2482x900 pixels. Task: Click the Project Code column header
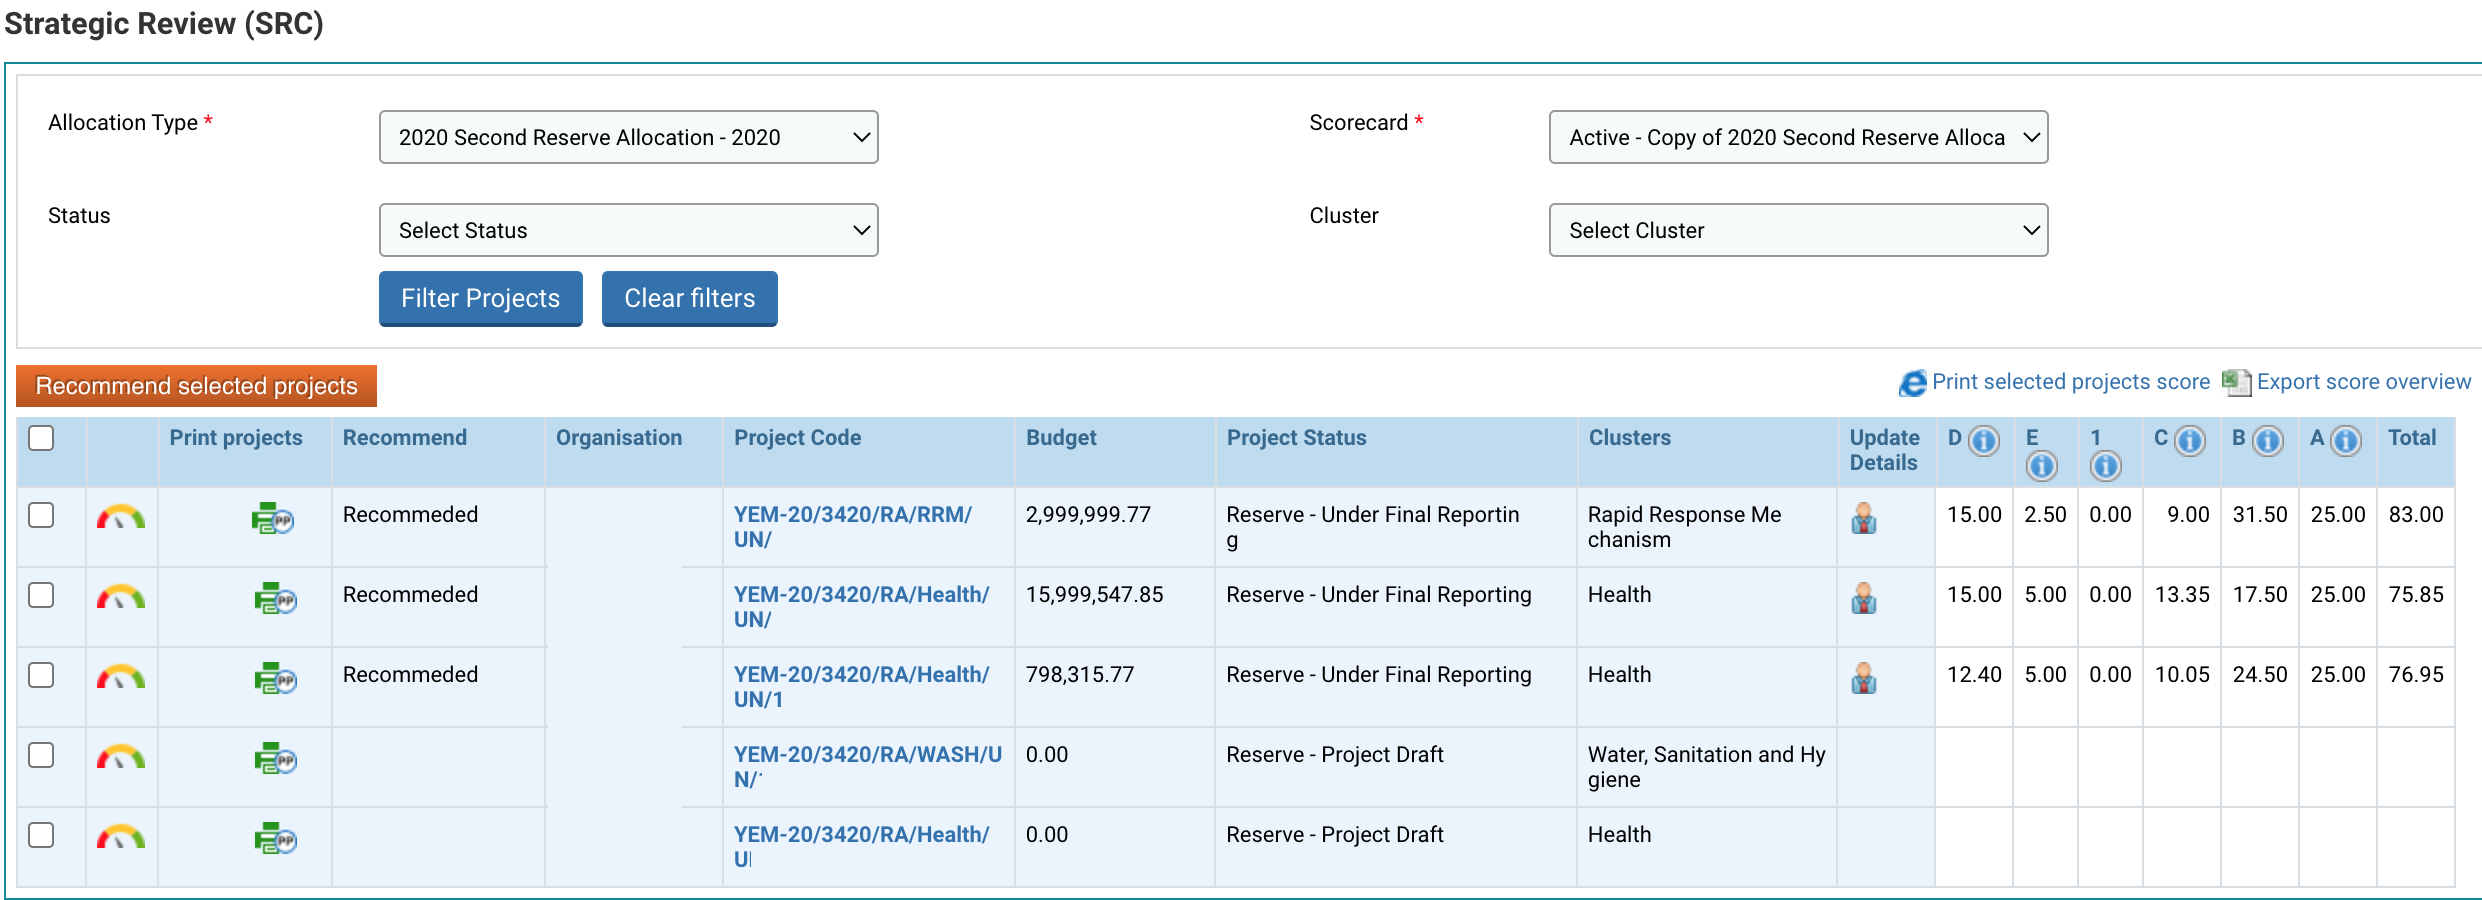(x=798, y=438)
